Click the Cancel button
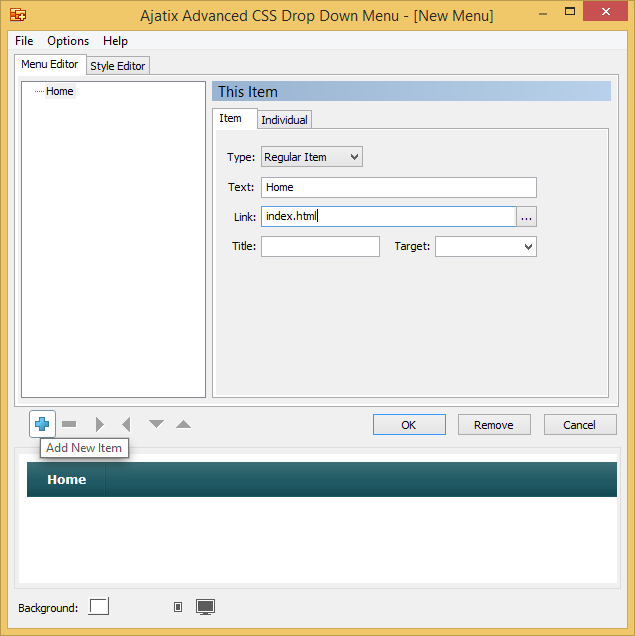This screenshot has height=636, width=635. (579, 425)
